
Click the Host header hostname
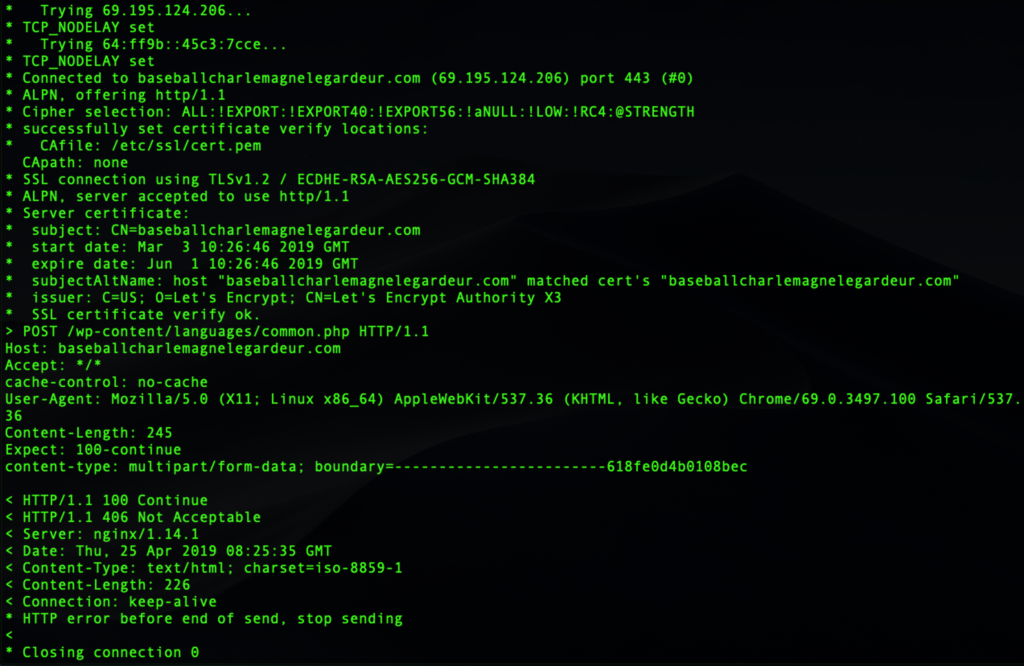[199, 349]
